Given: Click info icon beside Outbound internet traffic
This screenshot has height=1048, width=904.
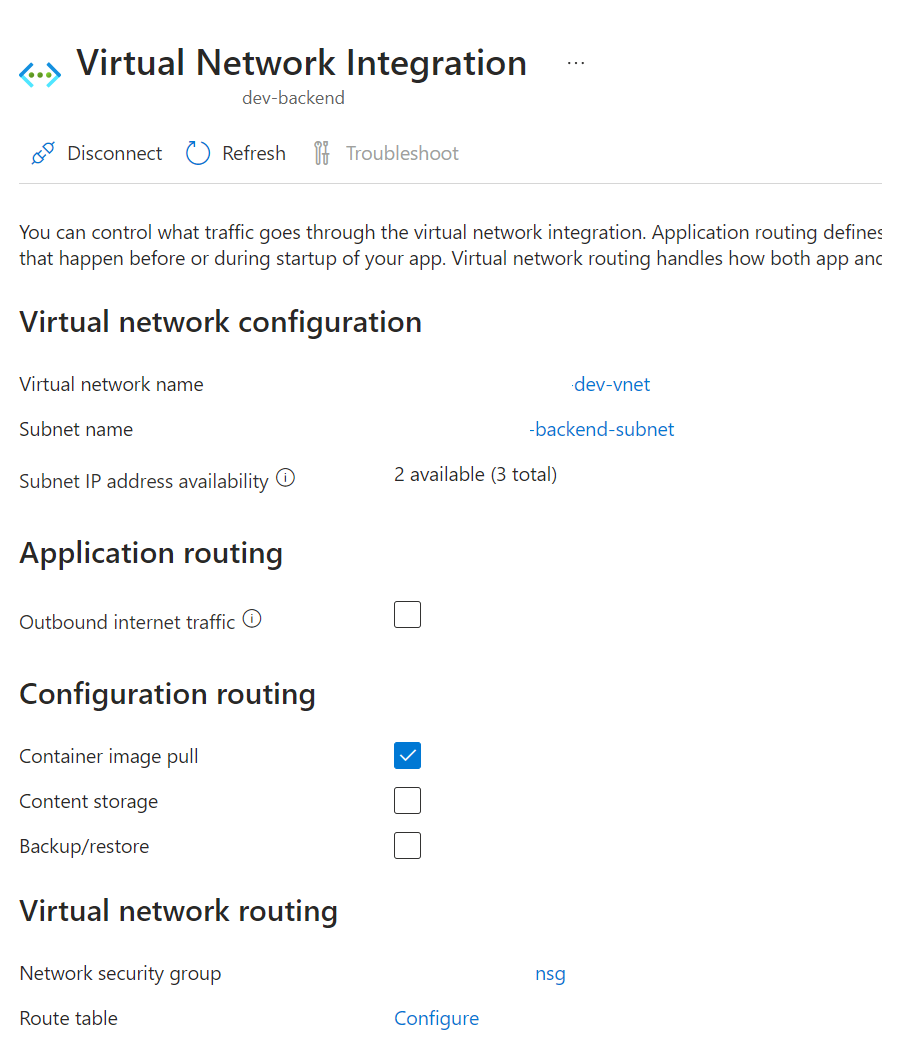Looking at the screenshot, I should pyautogui.click(x=252, y=619).
